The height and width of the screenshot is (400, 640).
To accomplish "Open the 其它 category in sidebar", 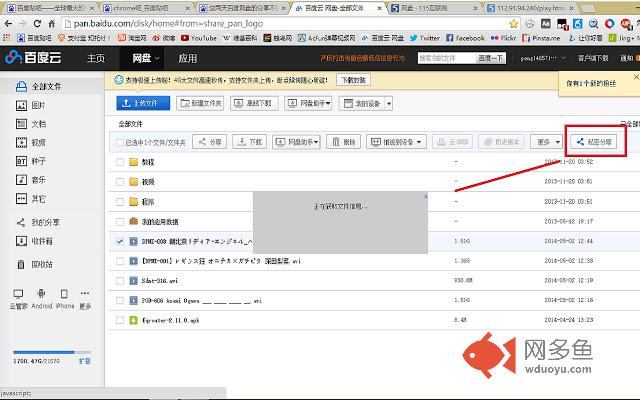I will (31, 199).
